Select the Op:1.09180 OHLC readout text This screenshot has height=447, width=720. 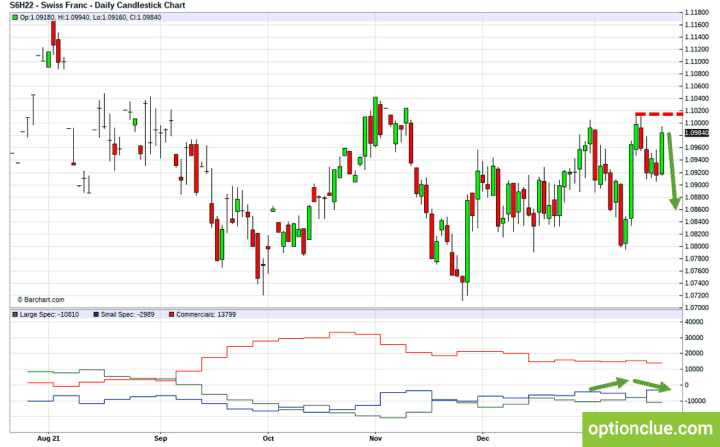[x=90, y=17]
